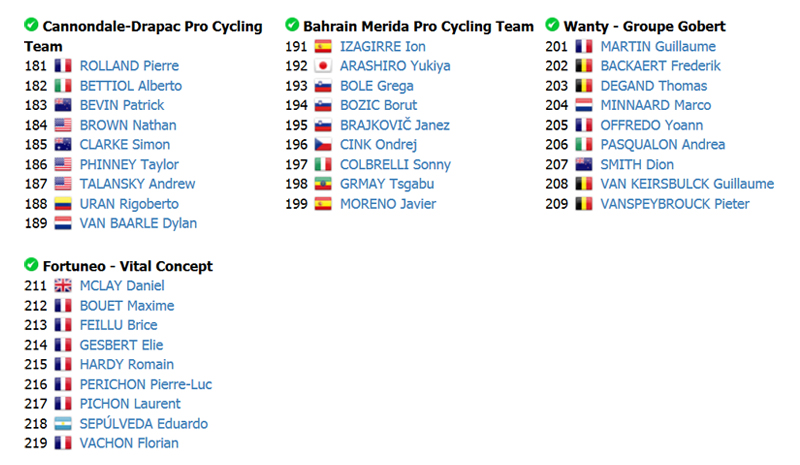Open the PERICHON Pierre-Luc rider link

pyautogui.click(x=145, y=384)
